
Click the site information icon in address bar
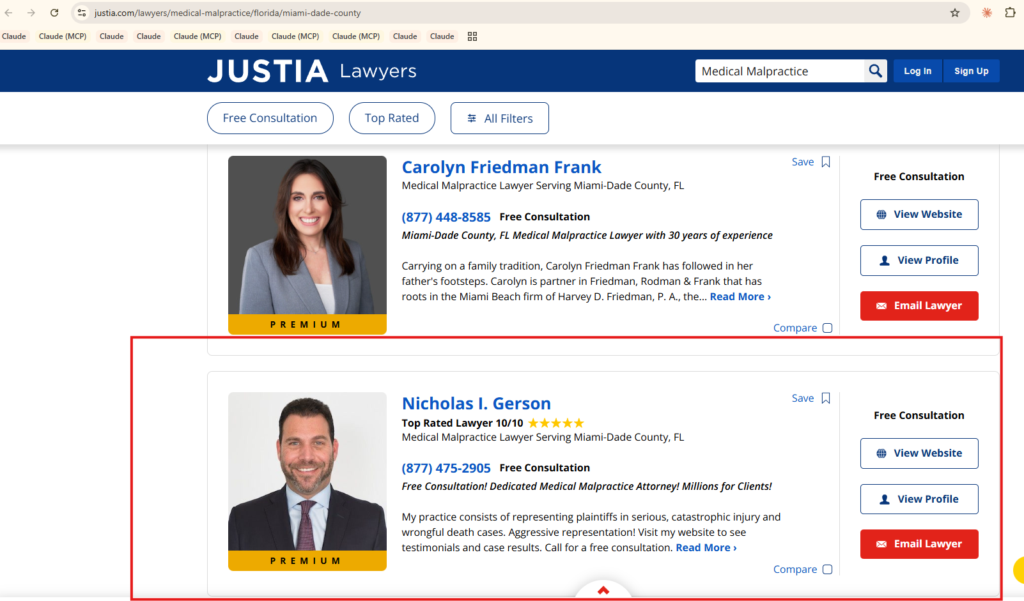coord(82,13)
